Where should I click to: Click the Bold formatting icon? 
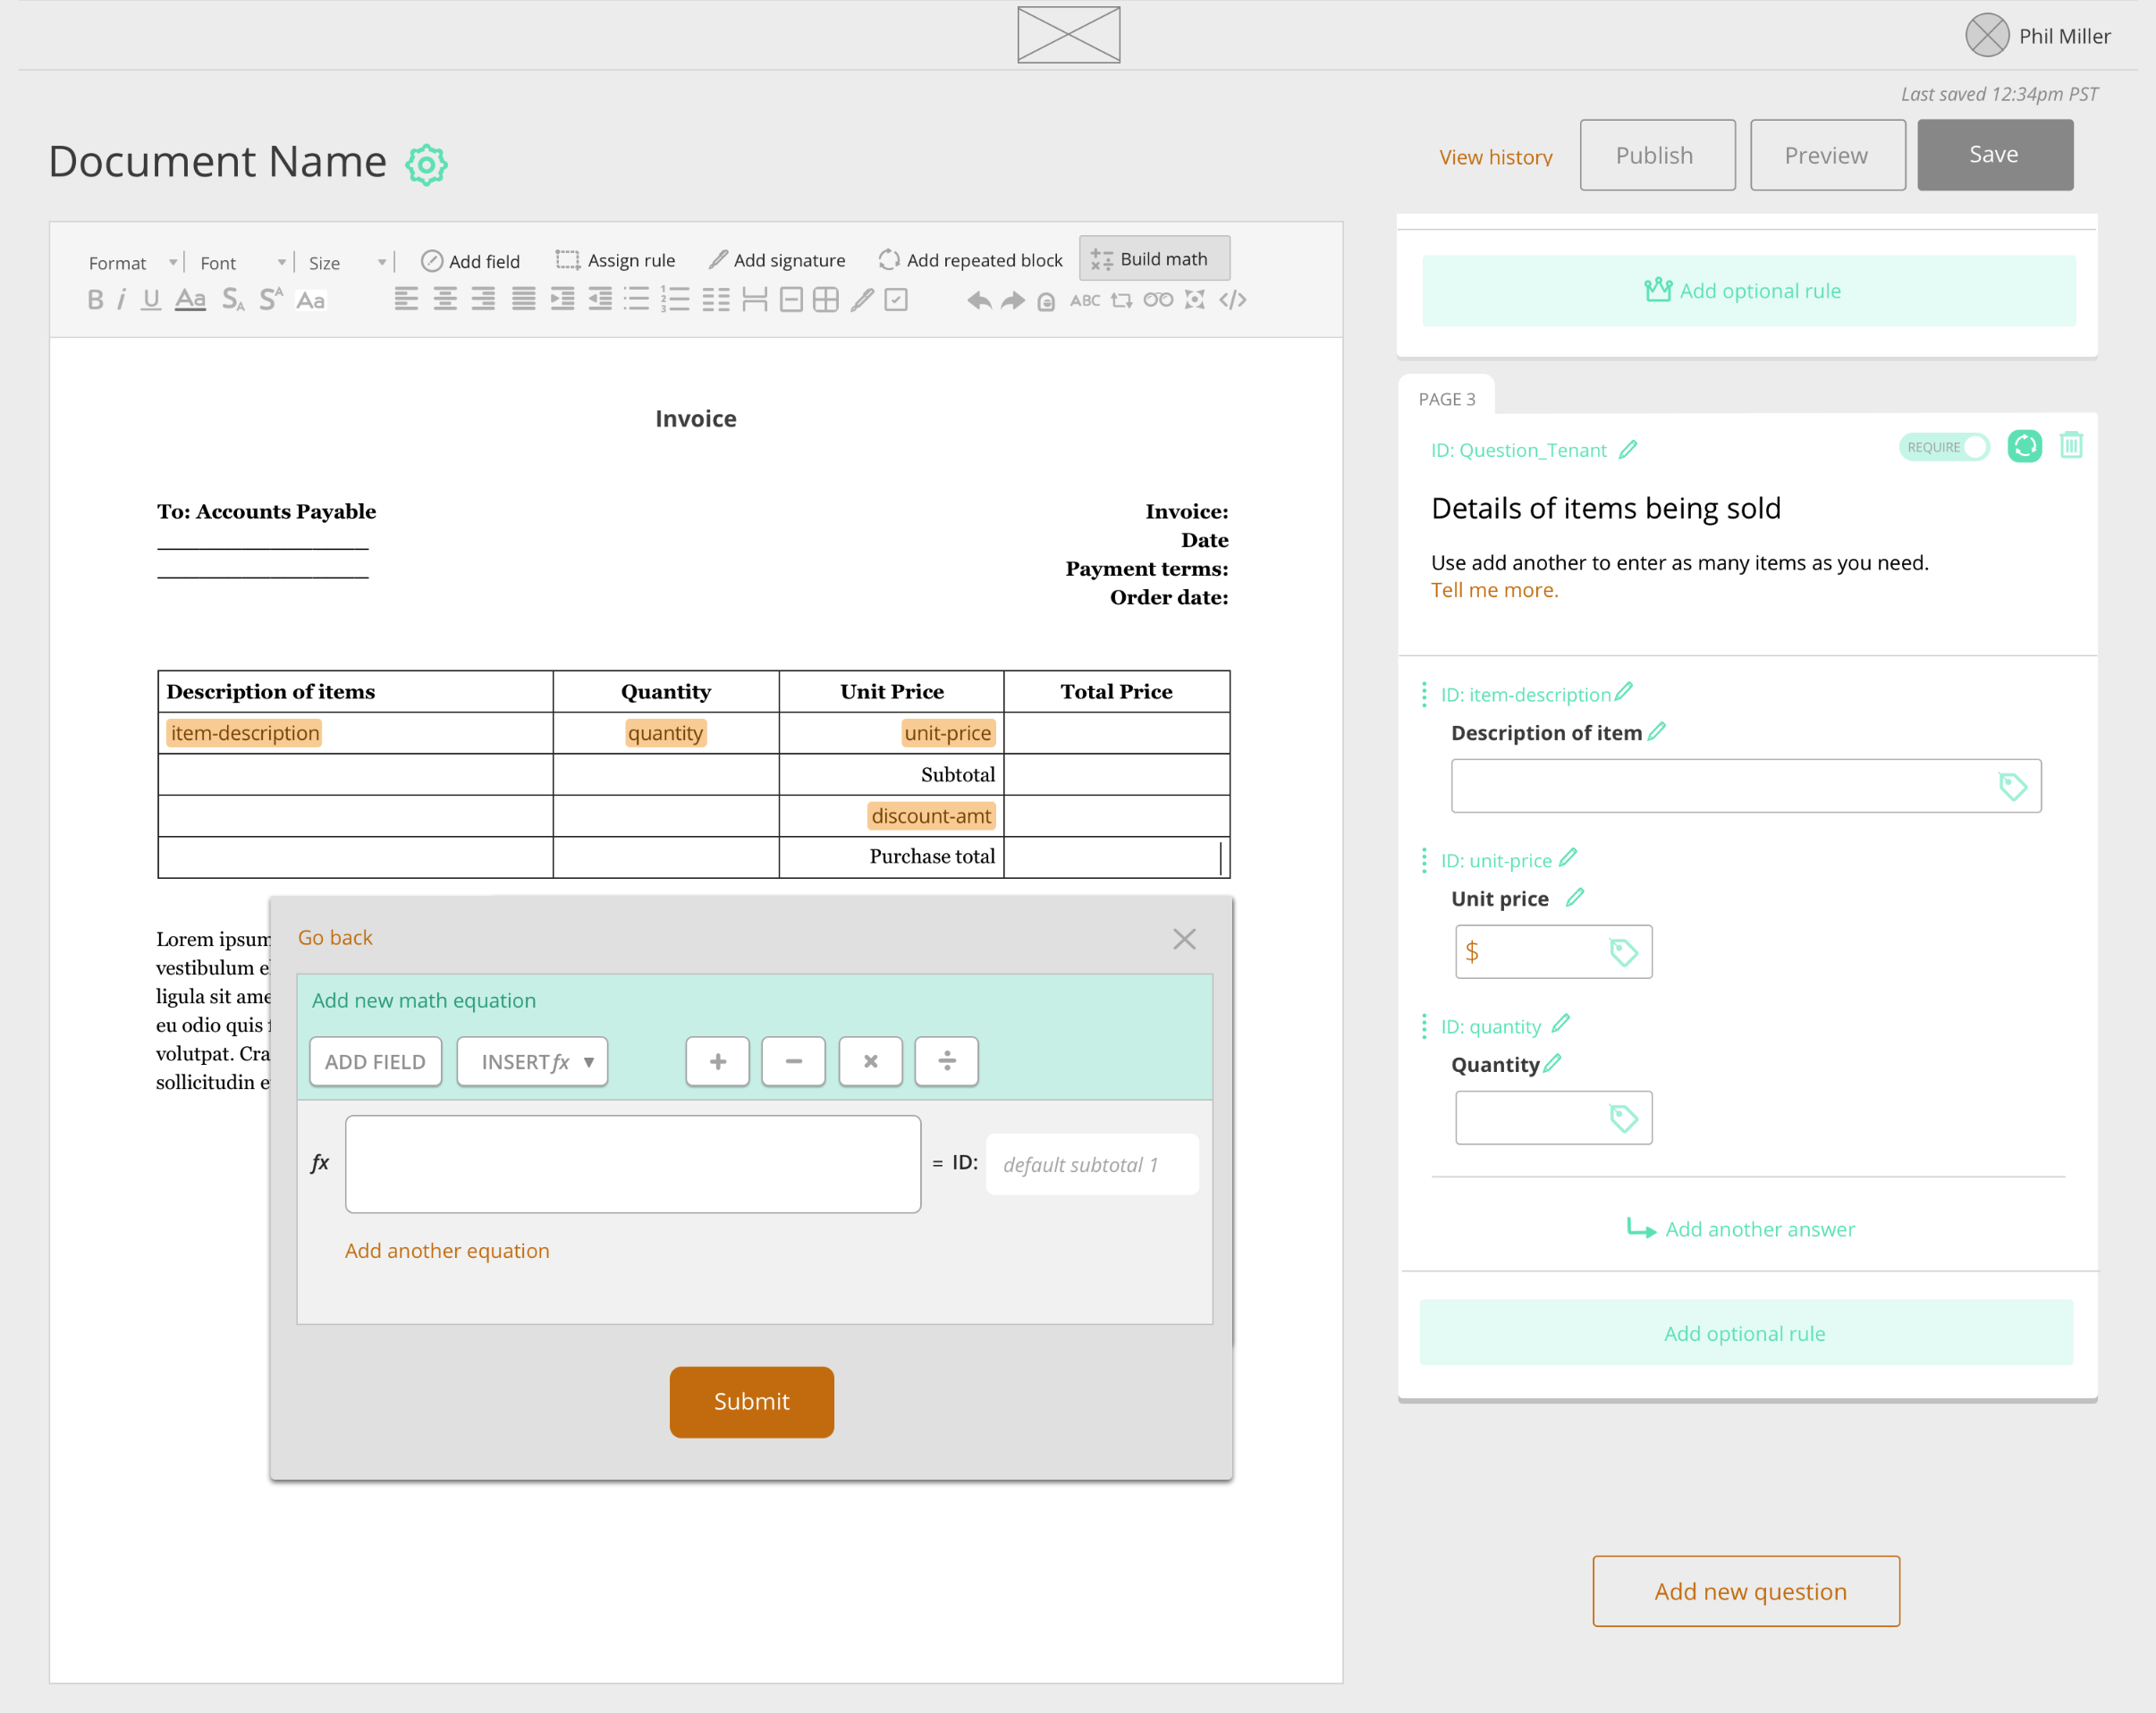pos(95,300)
